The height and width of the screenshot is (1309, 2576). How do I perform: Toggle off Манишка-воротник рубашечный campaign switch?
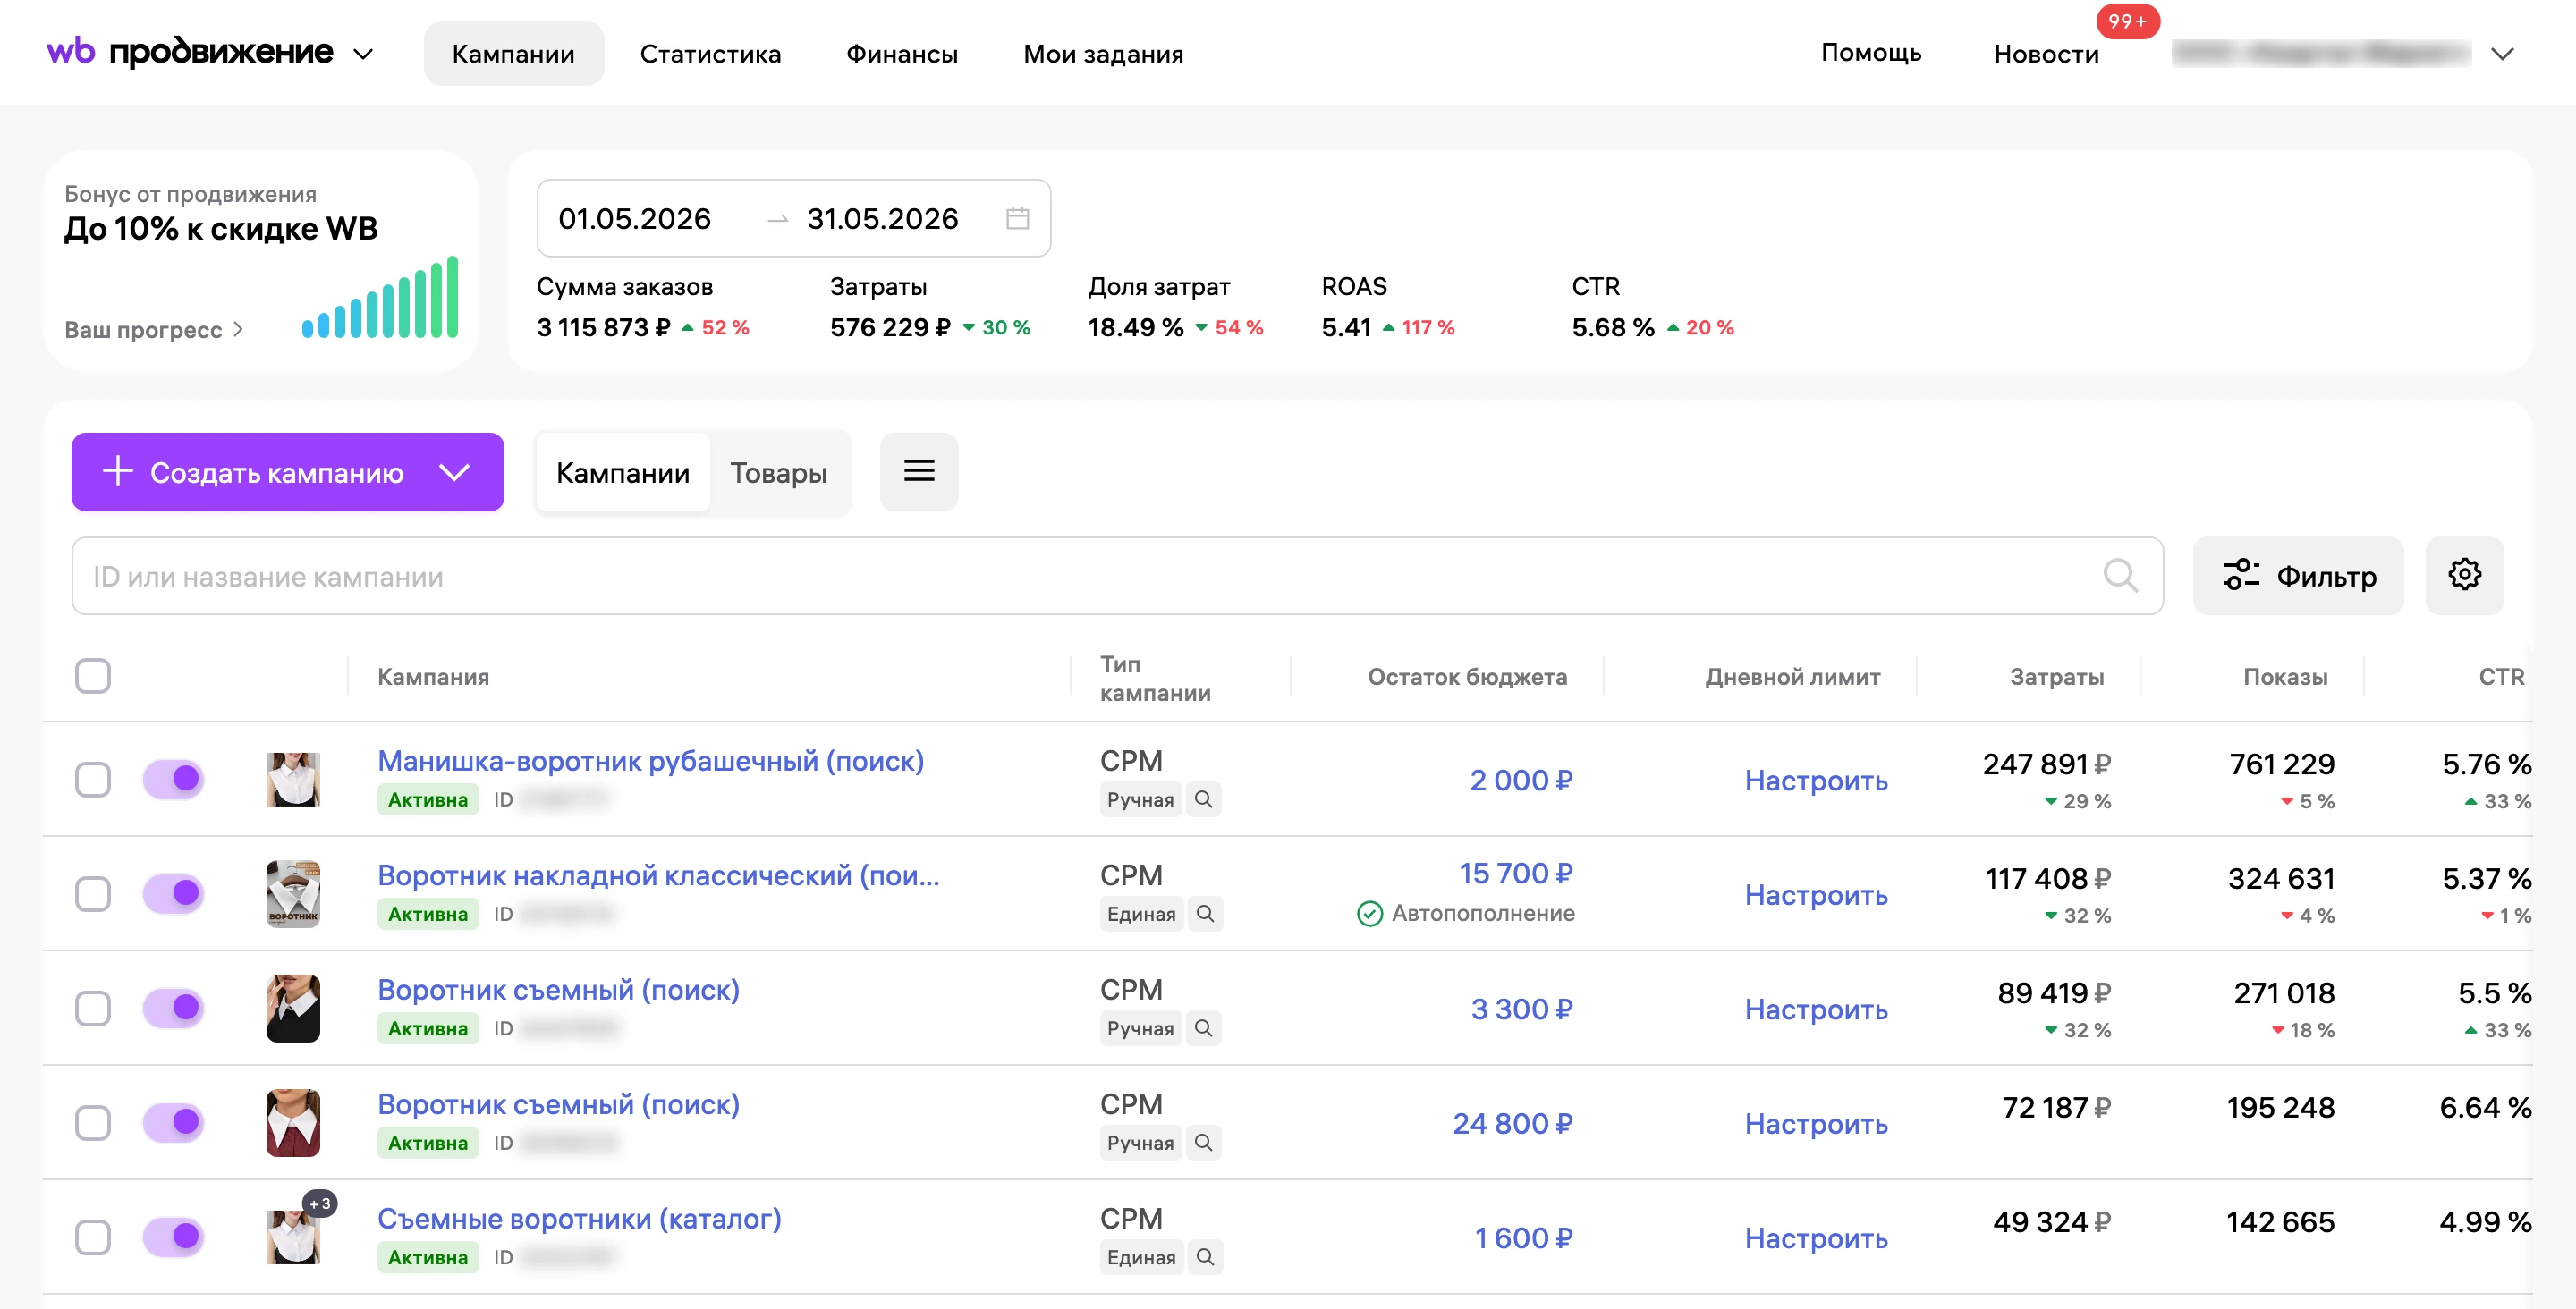click(x=173, y=778)
